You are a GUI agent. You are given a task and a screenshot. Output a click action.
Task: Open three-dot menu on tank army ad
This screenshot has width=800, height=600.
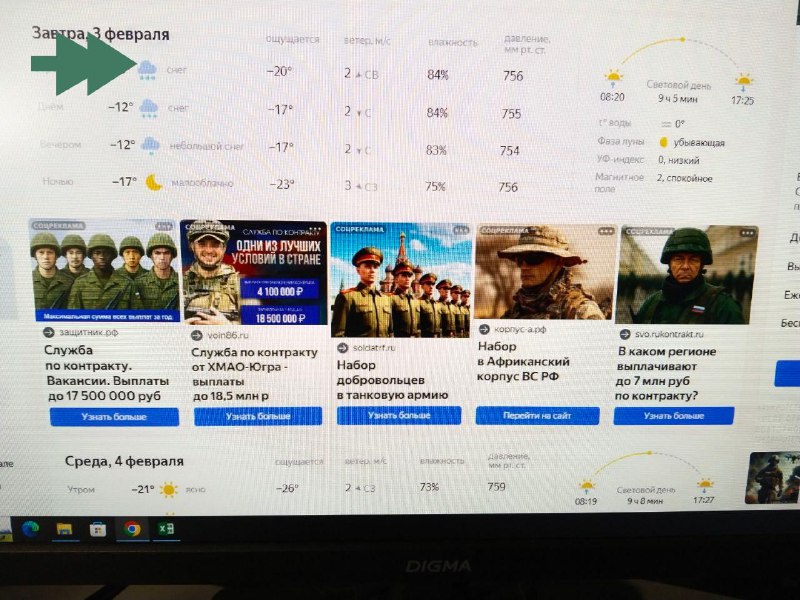(460, 229)
